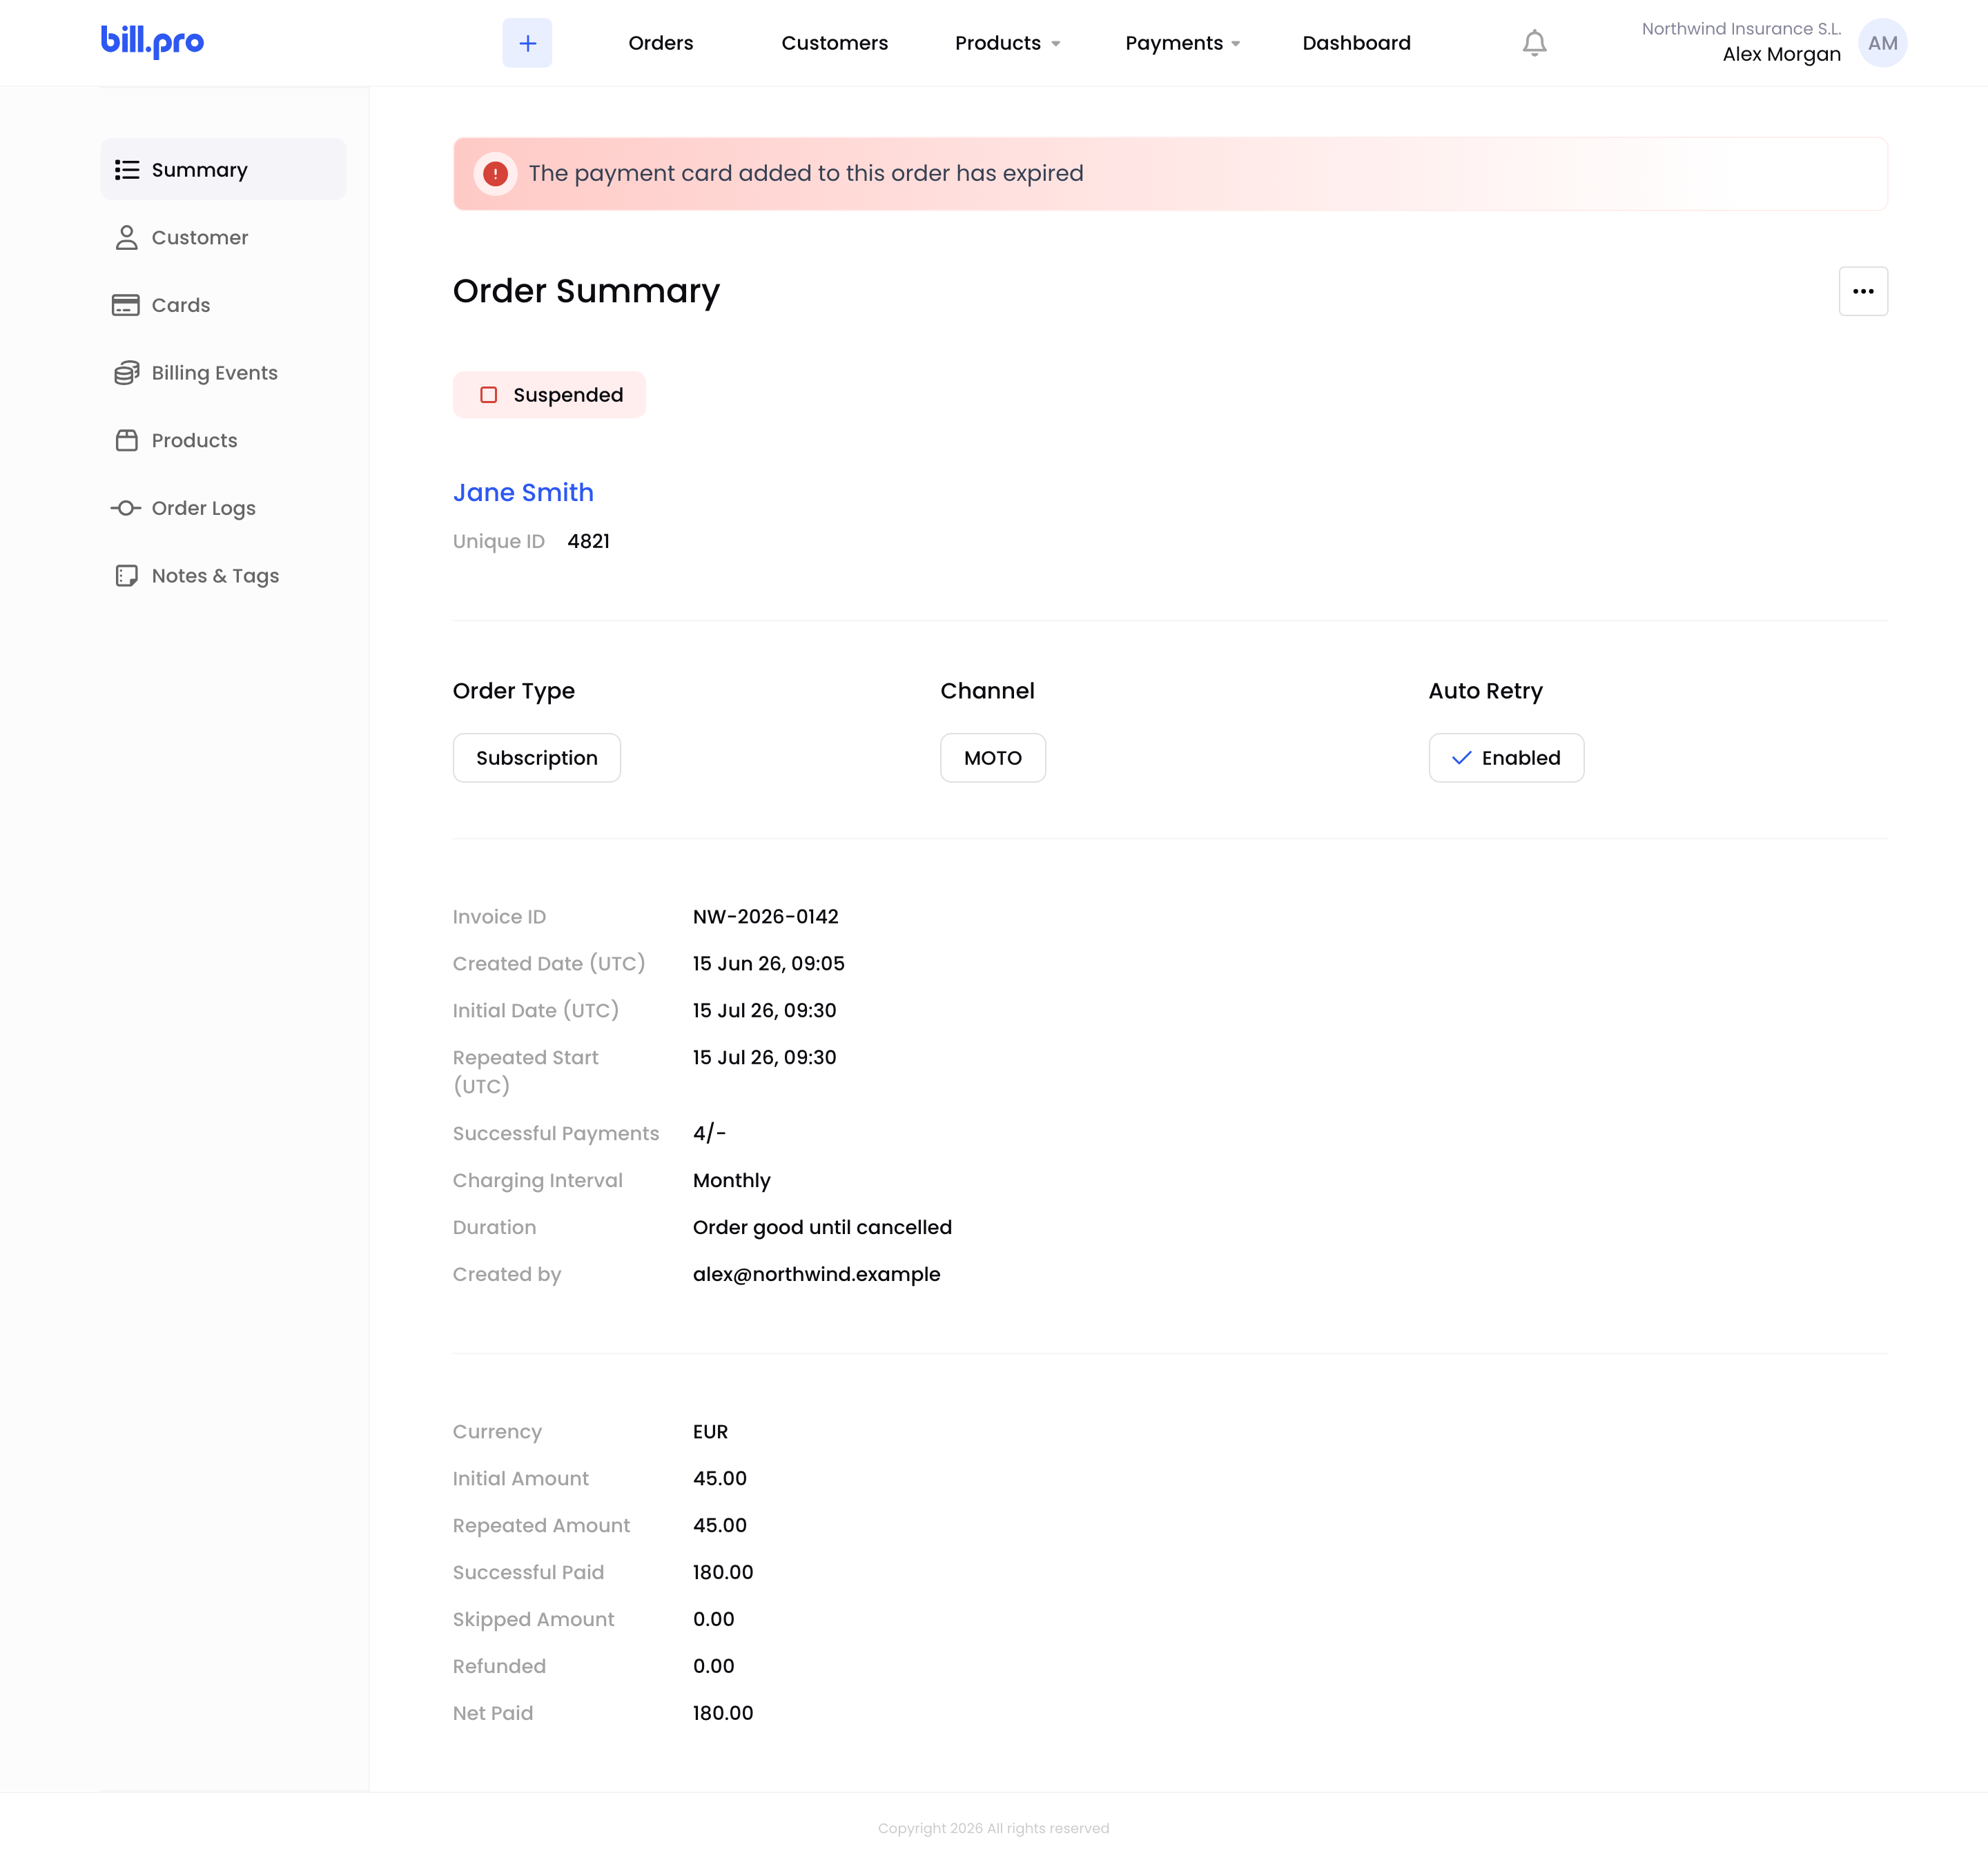
Task: Click the Subscription order type chip
Action: point(537,758)
